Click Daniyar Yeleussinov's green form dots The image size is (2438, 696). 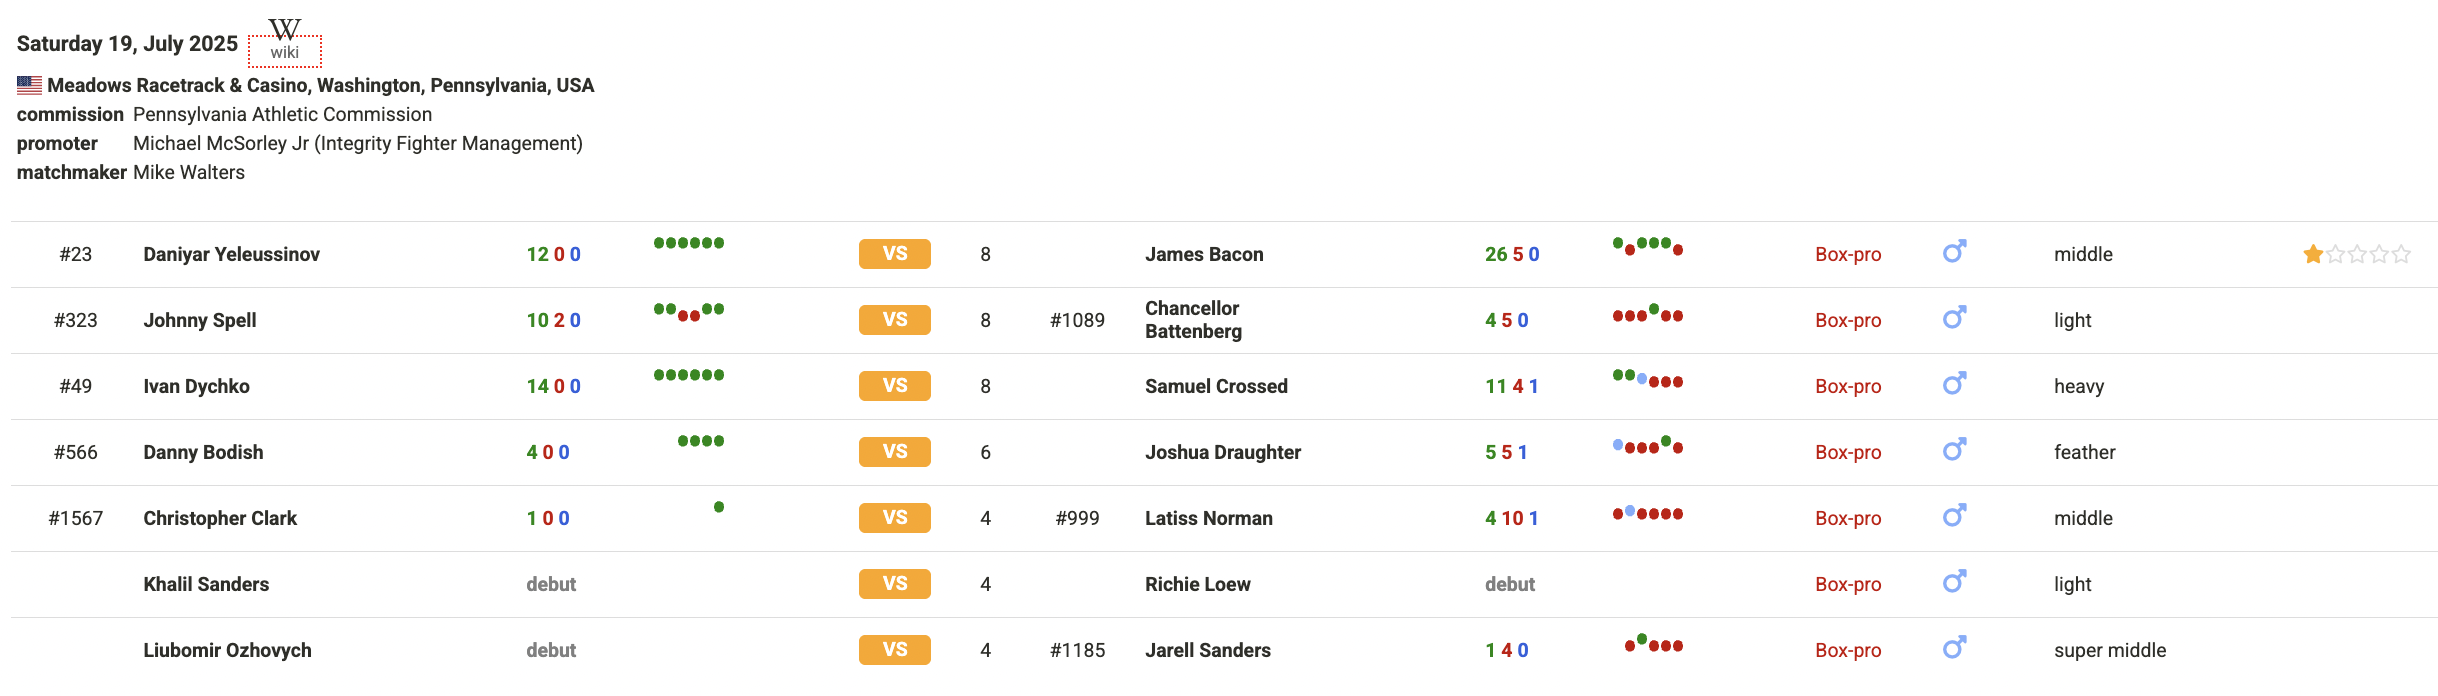point(689,243)
